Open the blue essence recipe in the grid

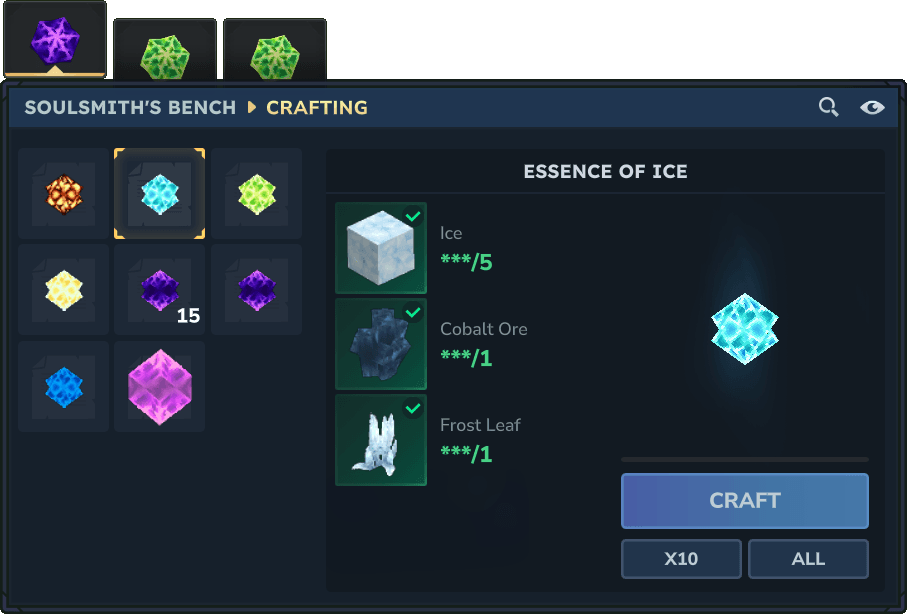pos(62,385)
